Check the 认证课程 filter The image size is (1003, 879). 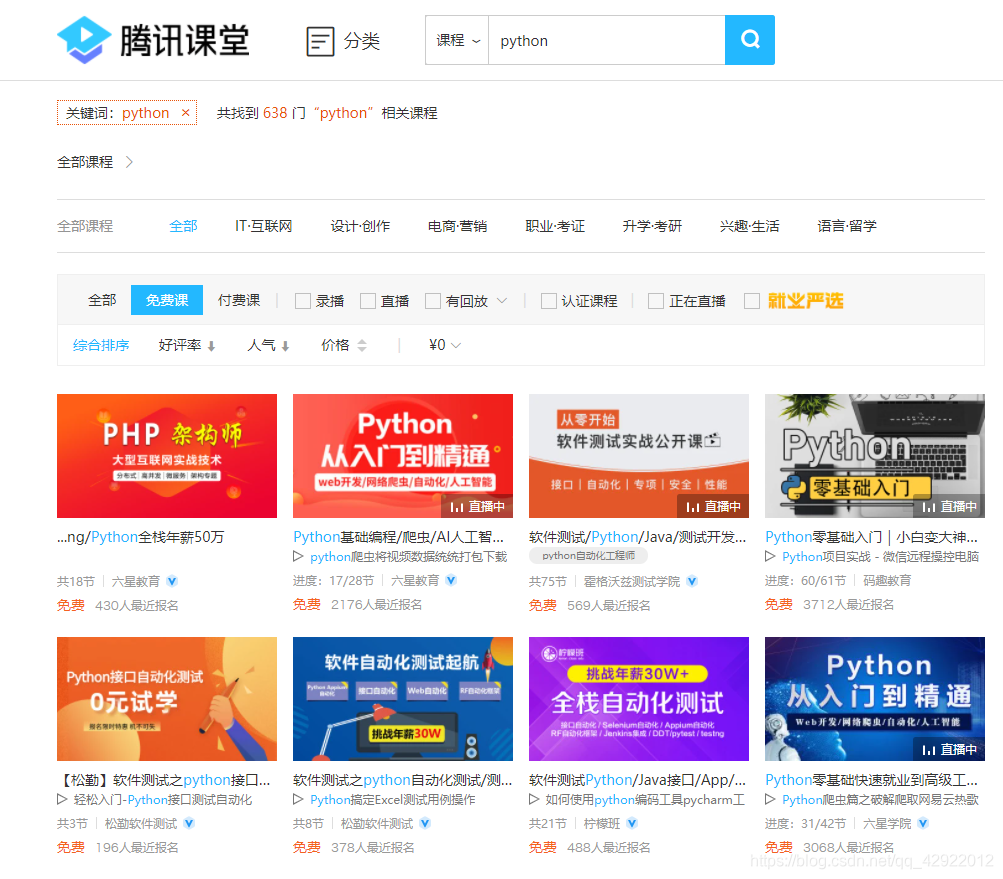click(548, 300)
